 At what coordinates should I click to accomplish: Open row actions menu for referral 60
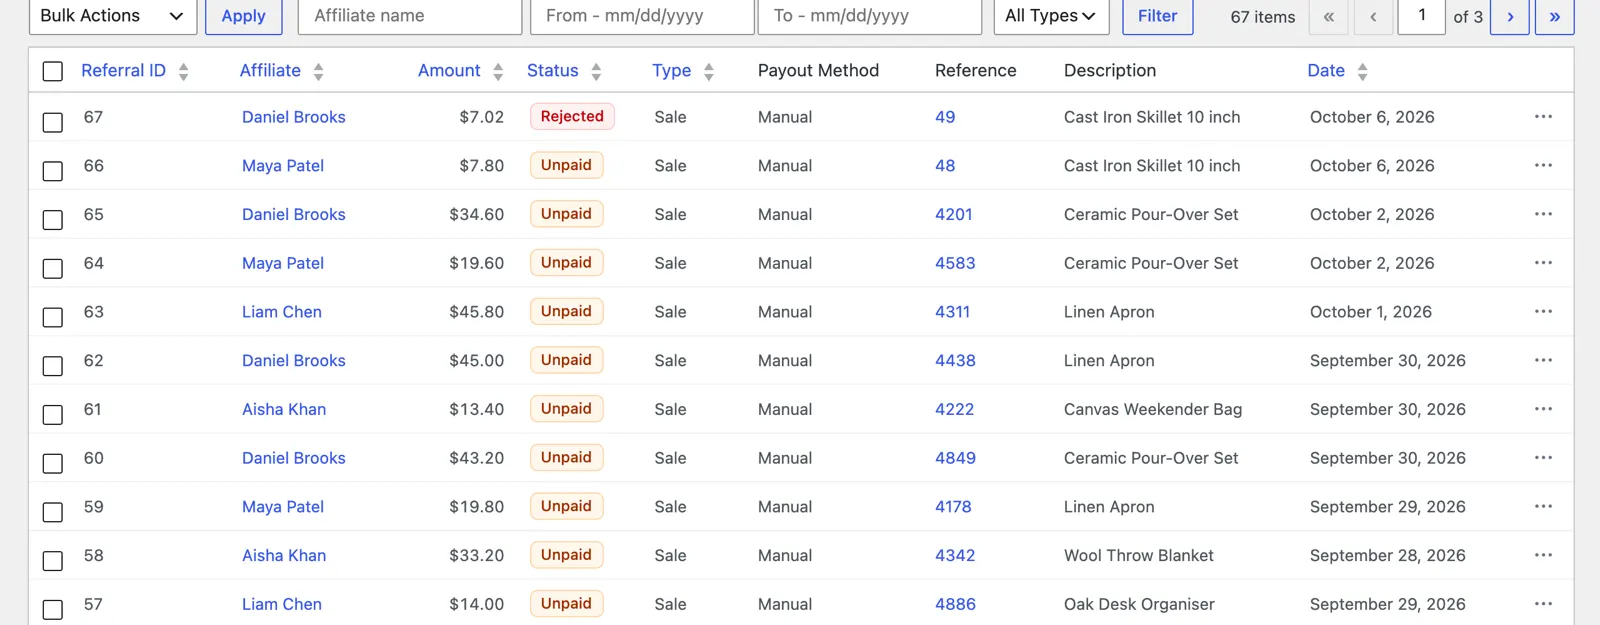1543,458
